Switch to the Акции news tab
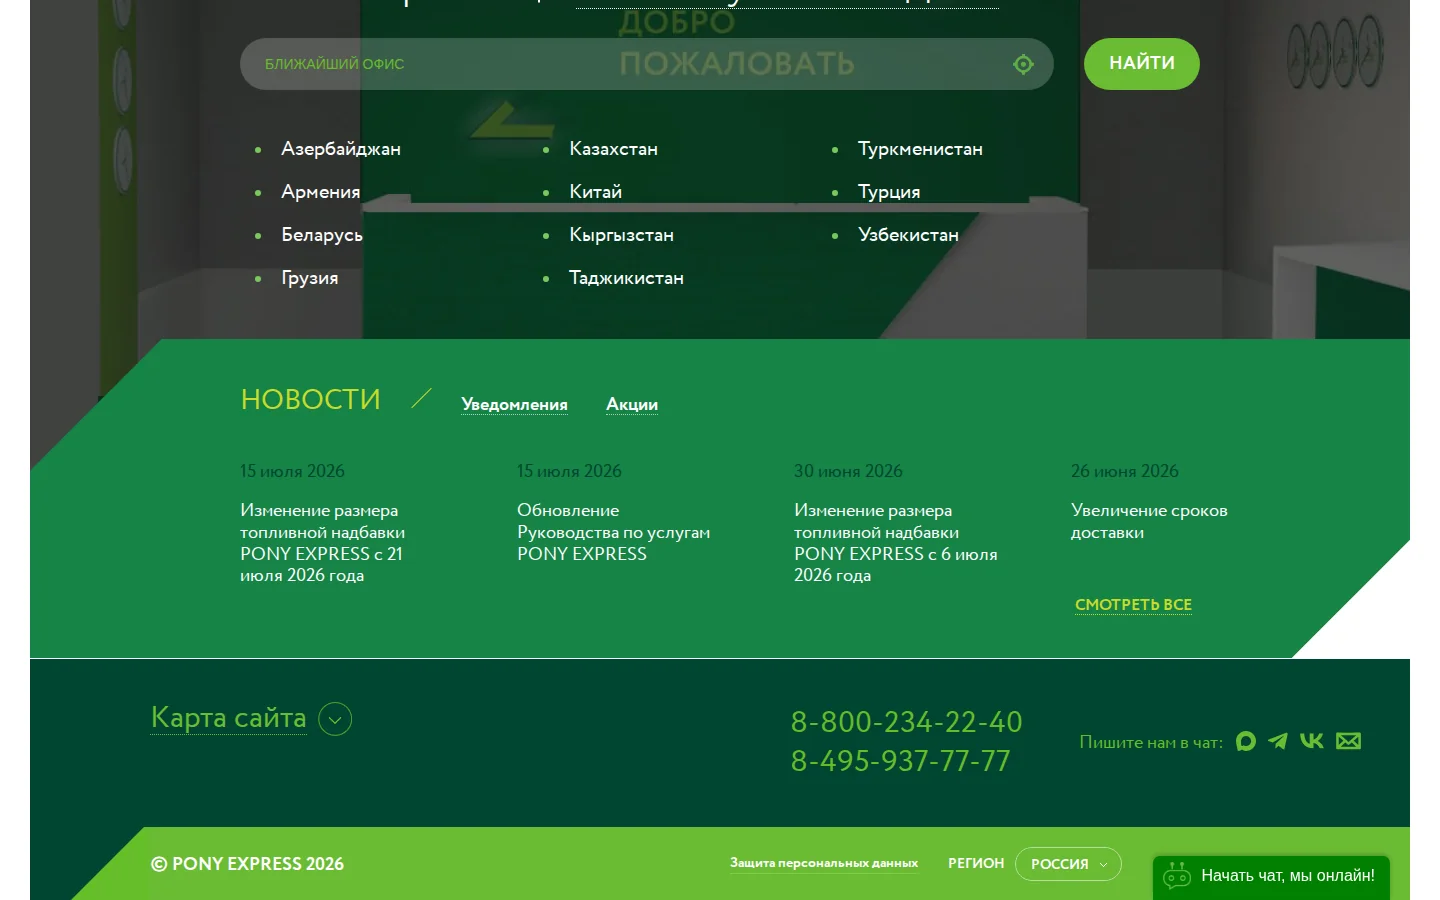This screenshot has height=900, width=1440. point(632,404)
